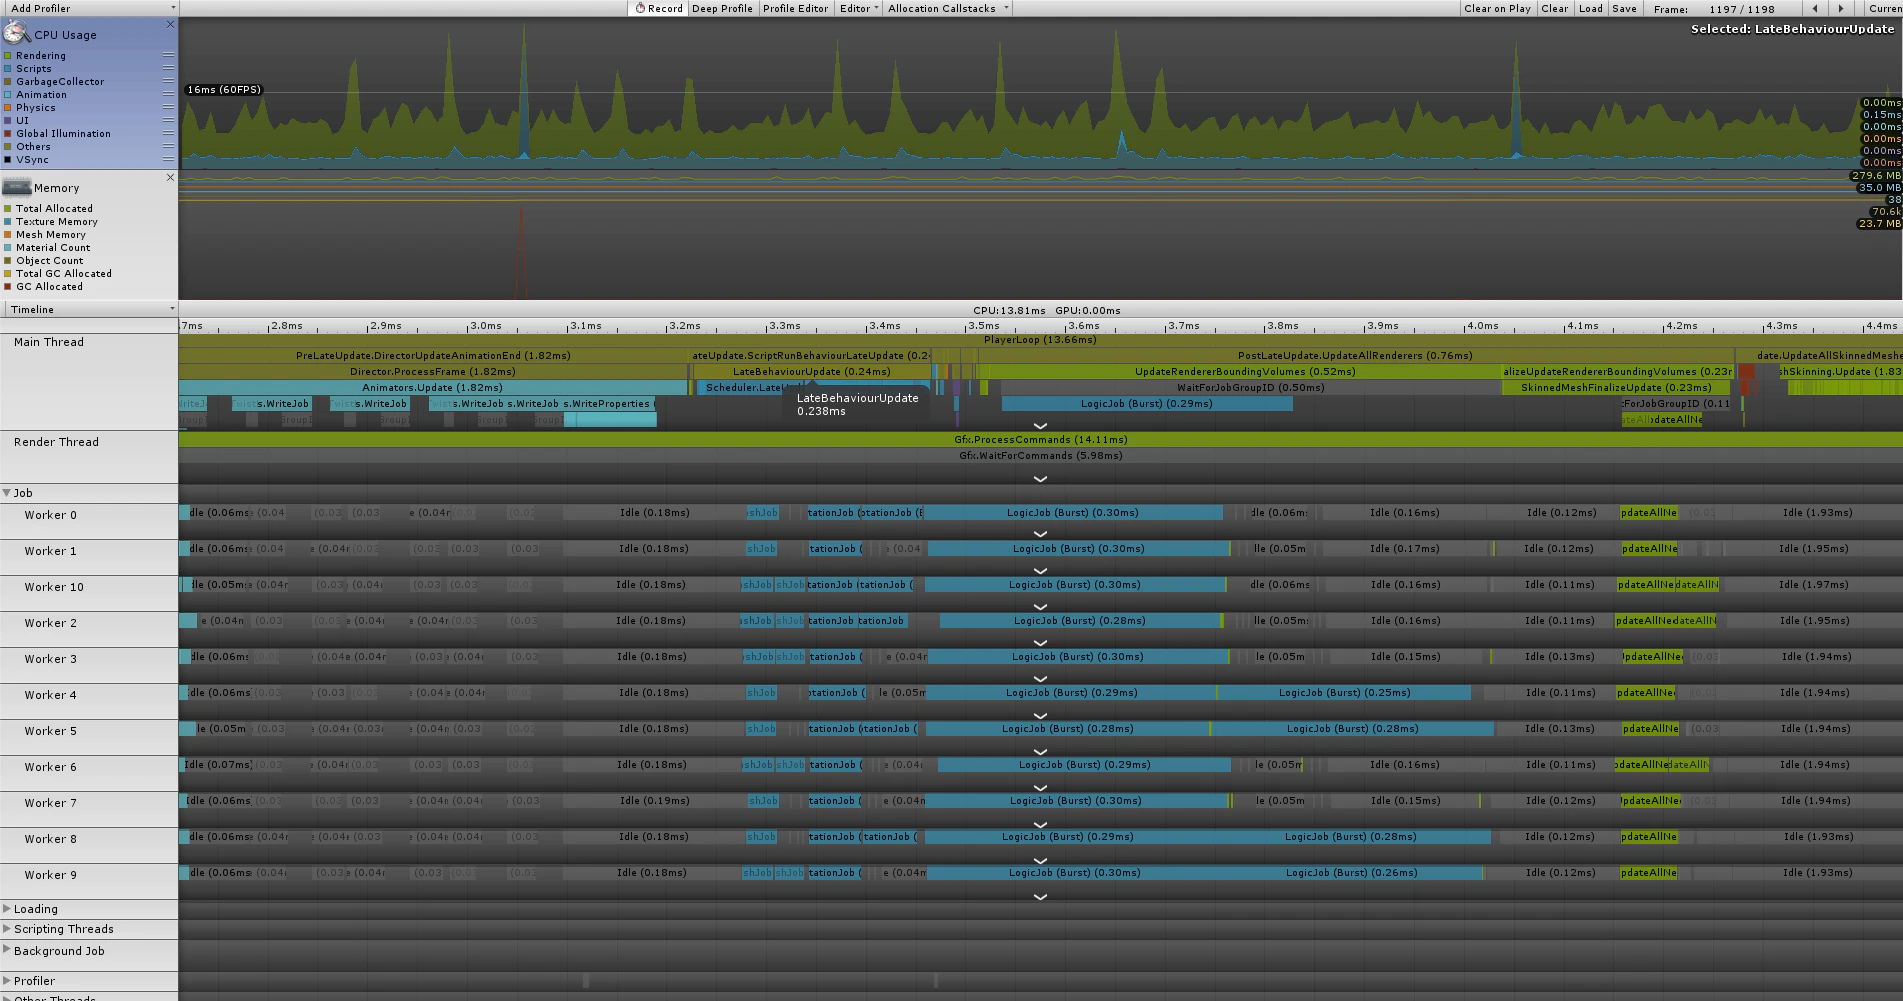Expand Worker 9 rows chevron
This screenshot has width=1903, height=1001.
coord(1040,897)
